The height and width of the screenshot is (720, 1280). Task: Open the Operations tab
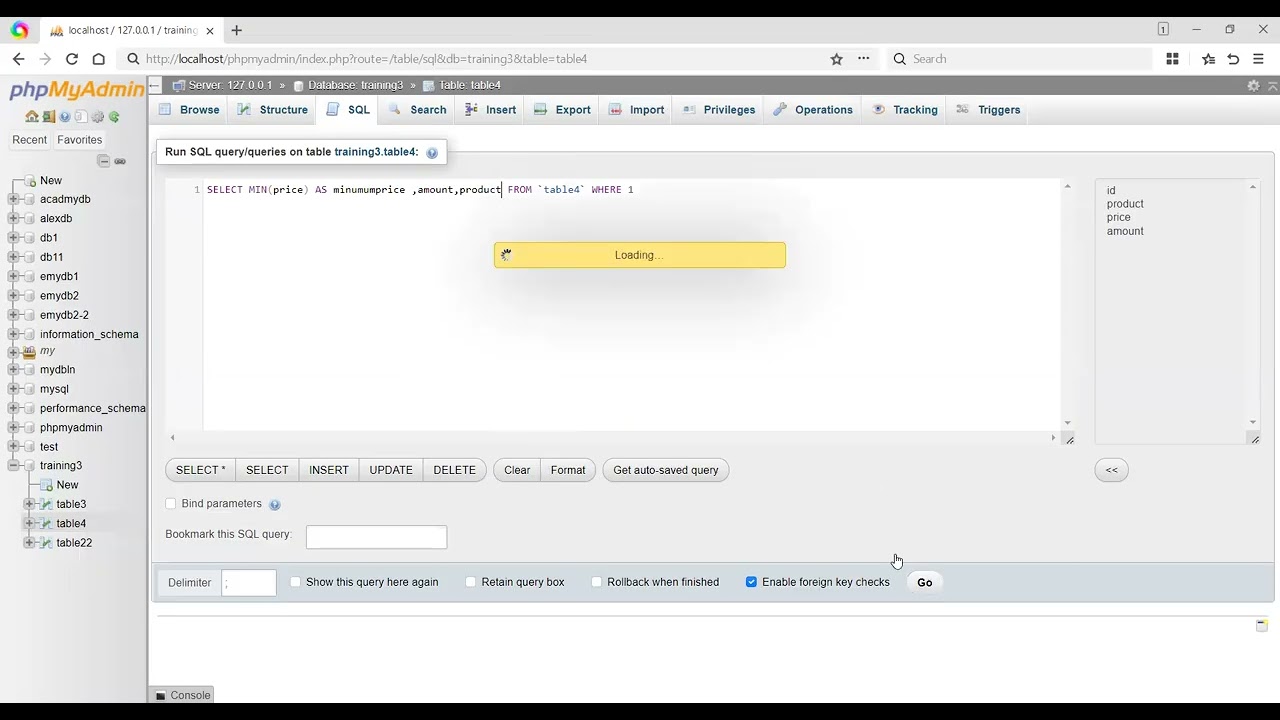coord(813,110)
